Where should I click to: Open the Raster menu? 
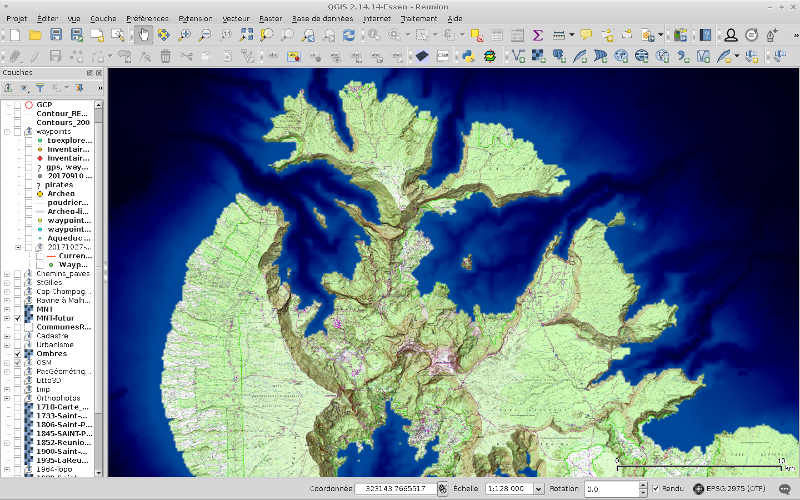coord(270,18)
